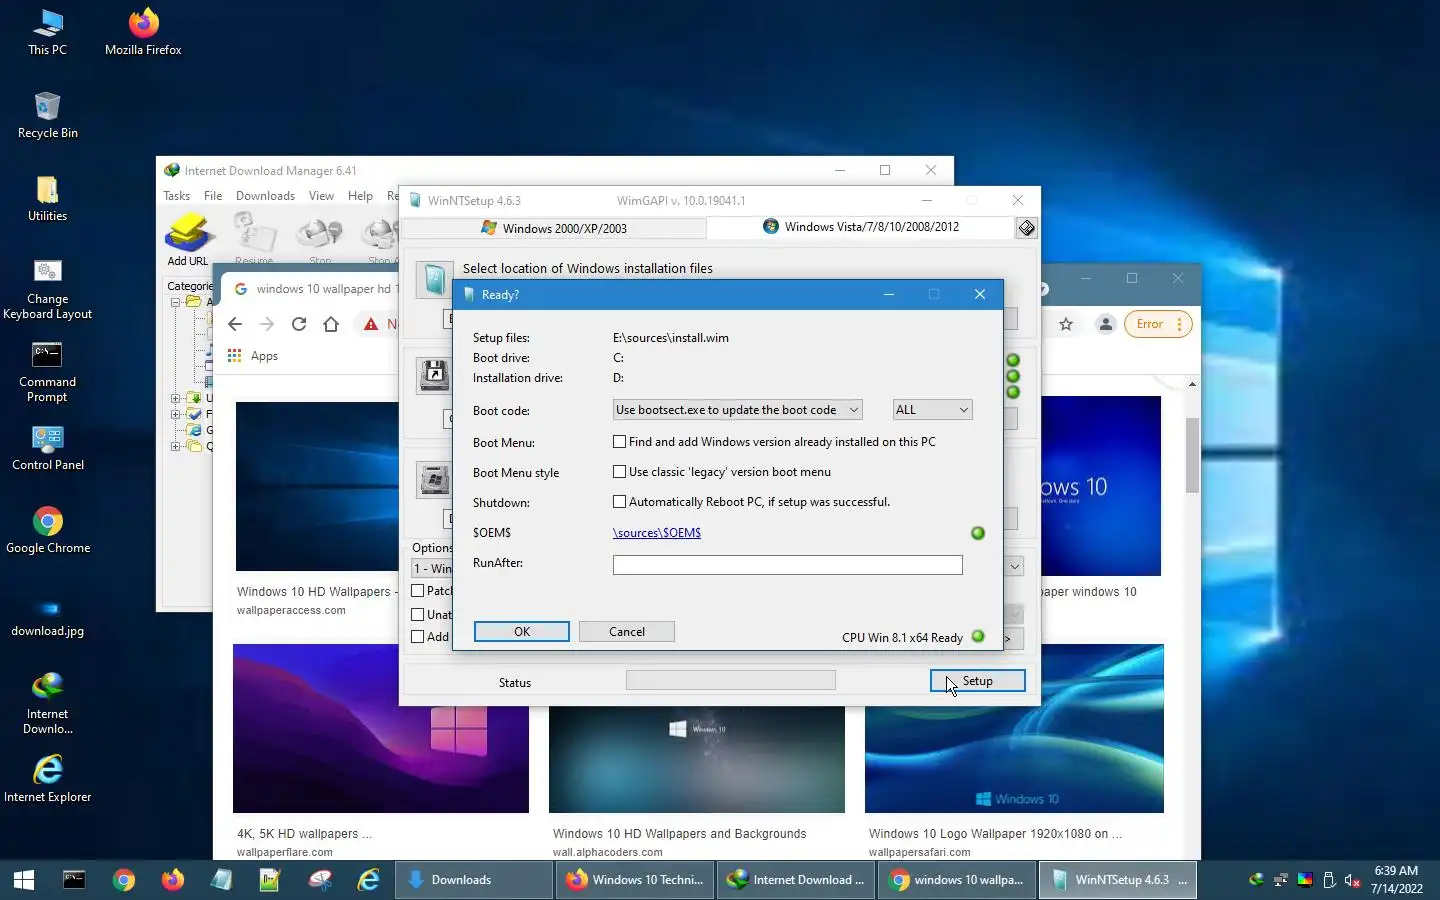Expand the bottom stacked-folders node in IDM tree
Viewport: 1440px width, 900px height.
pos(175,446)
